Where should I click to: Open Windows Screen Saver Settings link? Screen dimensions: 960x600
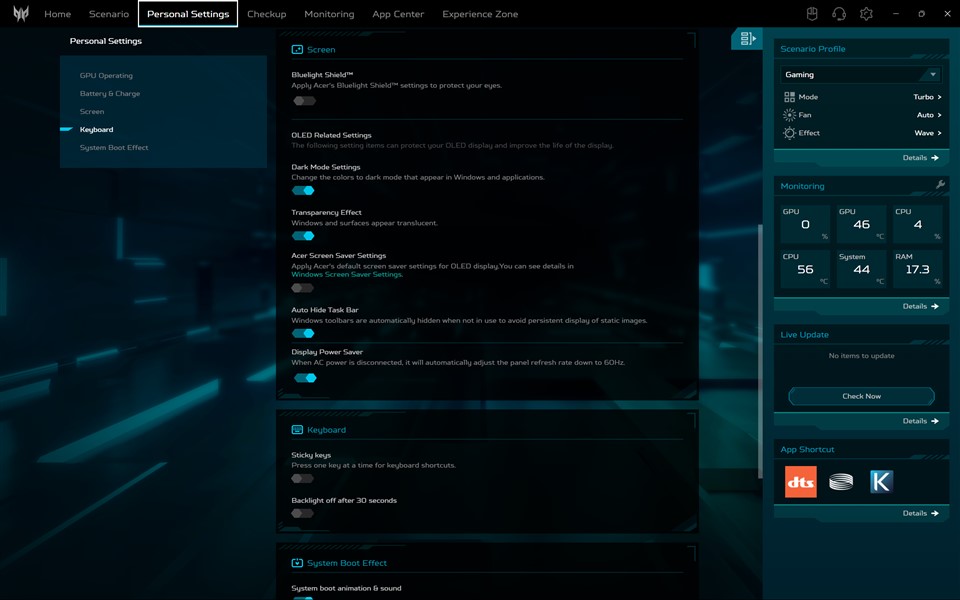347,274
